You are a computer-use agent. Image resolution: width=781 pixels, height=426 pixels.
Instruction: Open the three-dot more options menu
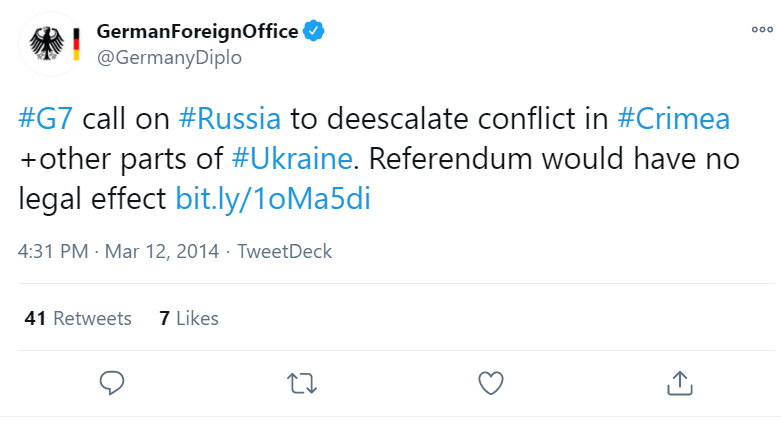[762, 30]
